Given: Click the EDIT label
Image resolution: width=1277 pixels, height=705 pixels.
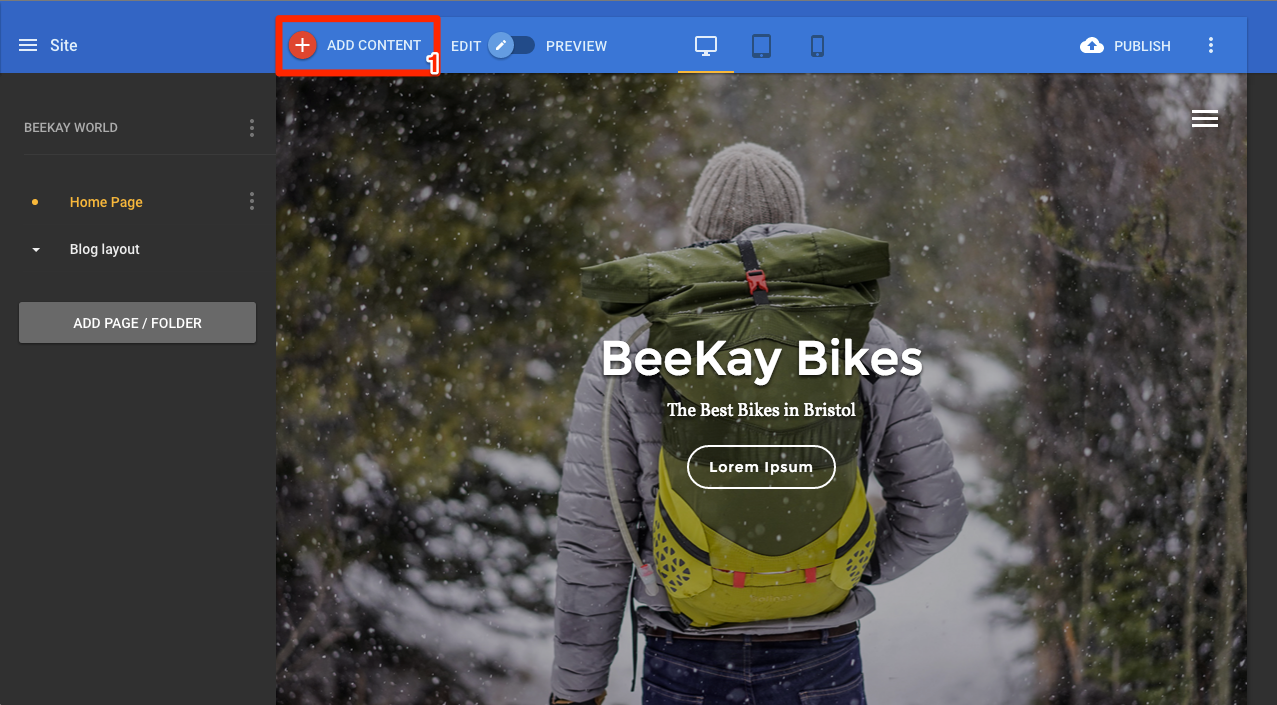Looking at the screenshot, I should [x=466, y=46].
